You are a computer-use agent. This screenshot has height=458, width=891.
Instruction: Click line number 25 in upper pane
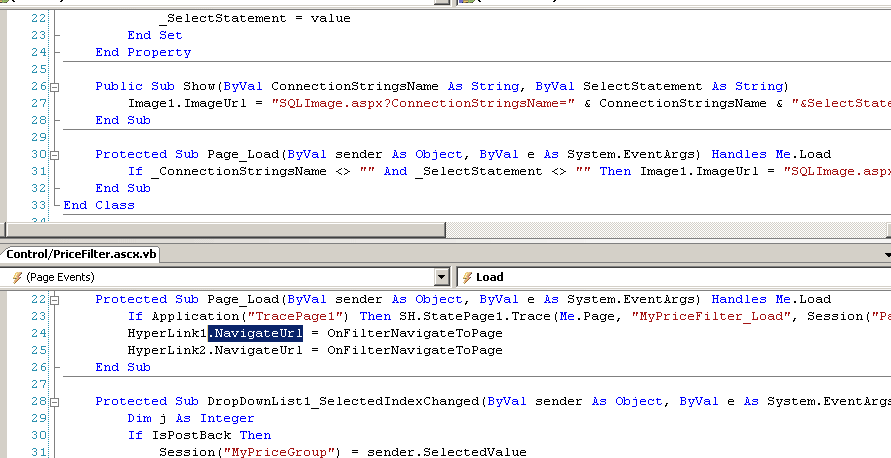pos(39,69)
